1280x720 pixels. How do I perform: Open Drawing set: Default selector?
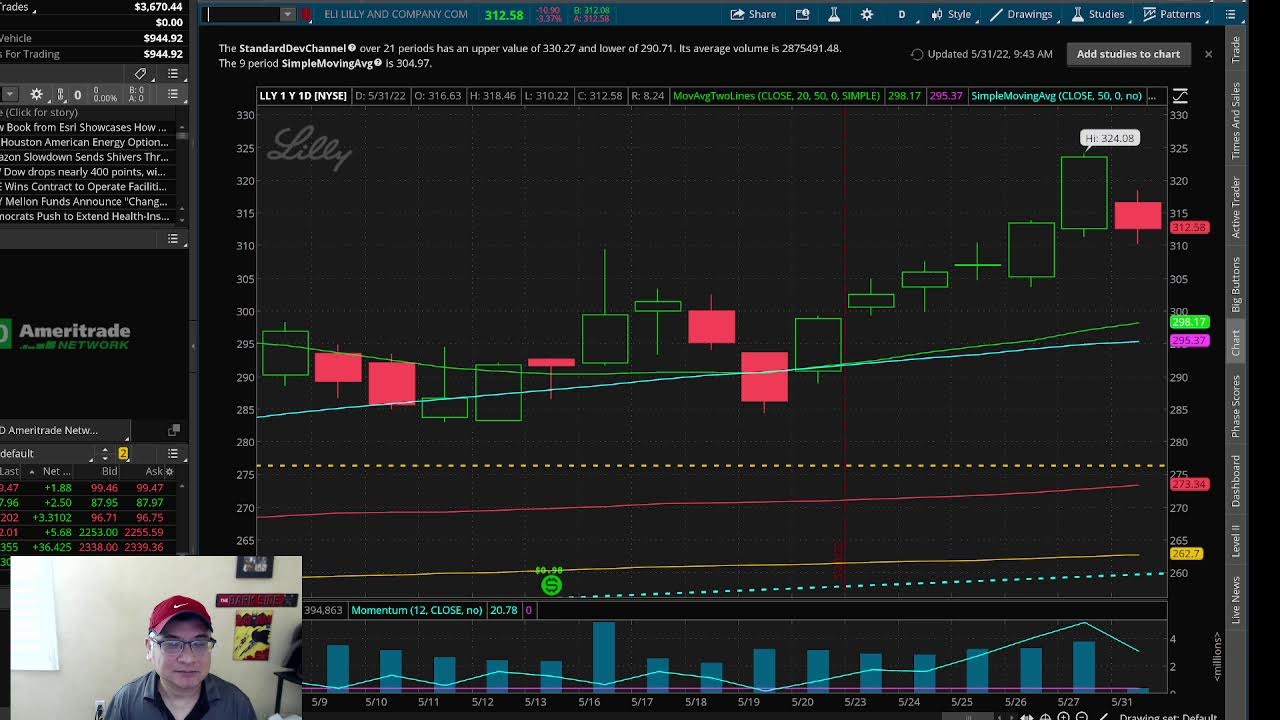click(1167, 717)
